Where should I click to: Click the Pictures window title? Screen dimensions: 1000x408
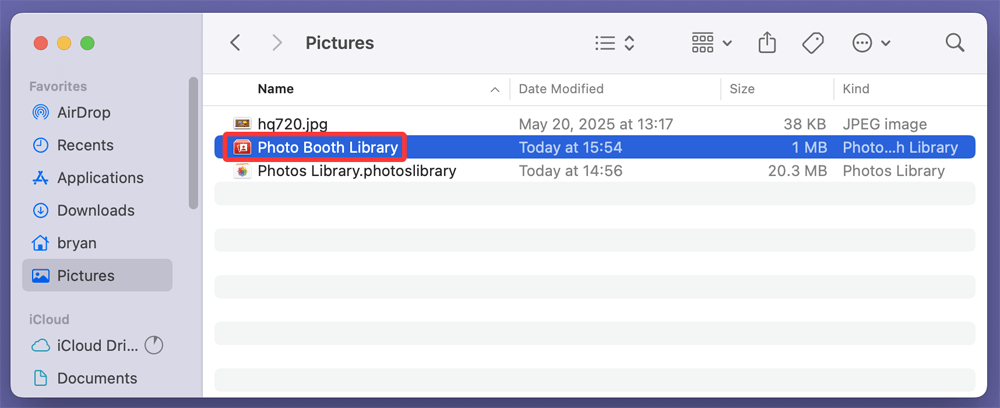click(x=339, y=43)
